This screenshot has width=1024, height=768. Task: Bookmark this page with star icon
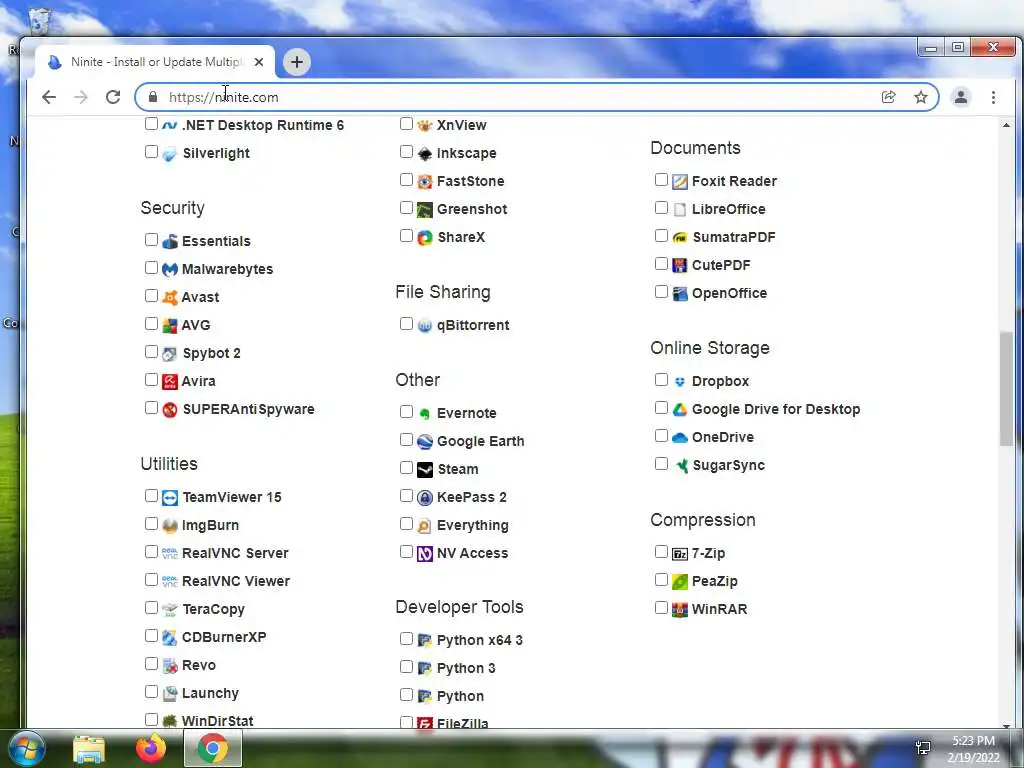click(921, 97)
